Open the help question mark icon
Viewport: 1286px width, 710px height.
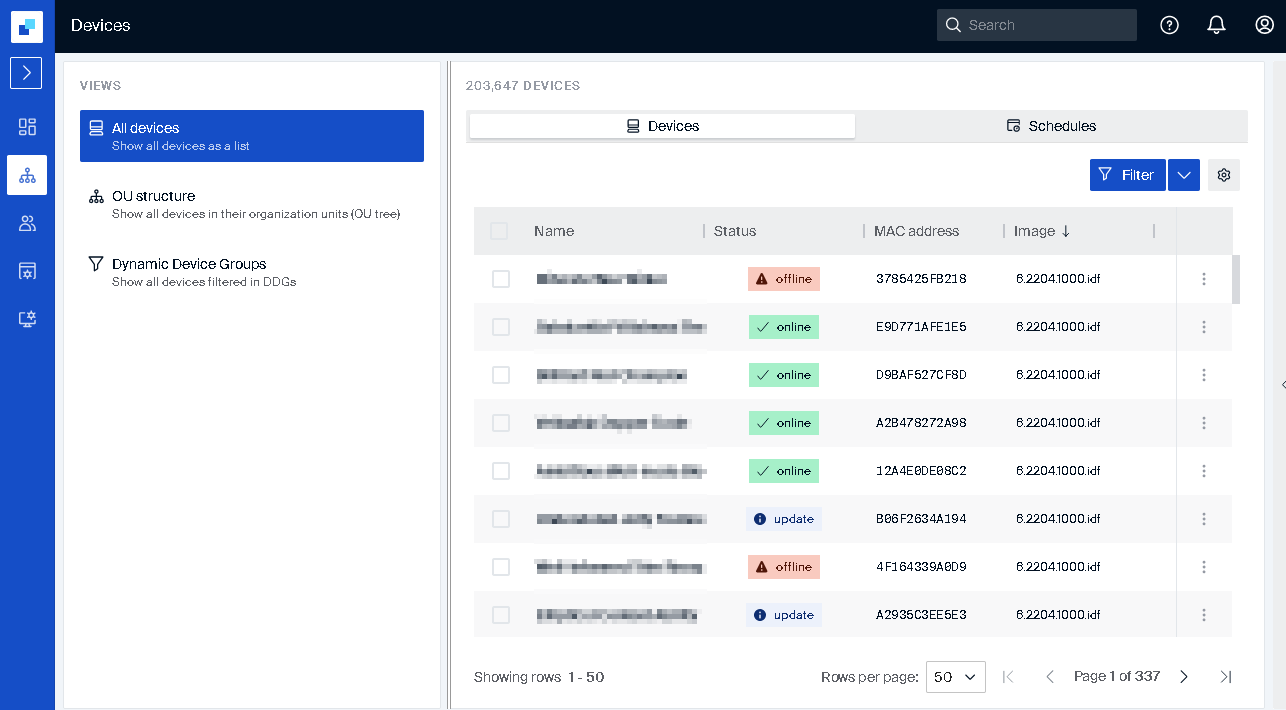1169,25
